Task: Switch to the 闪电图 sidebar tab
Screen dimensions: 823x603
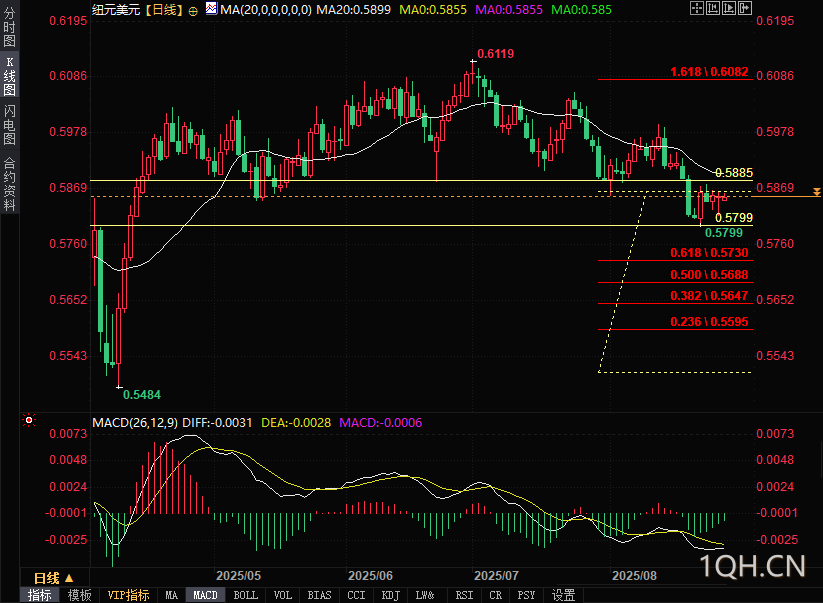Action: (10, 125)
